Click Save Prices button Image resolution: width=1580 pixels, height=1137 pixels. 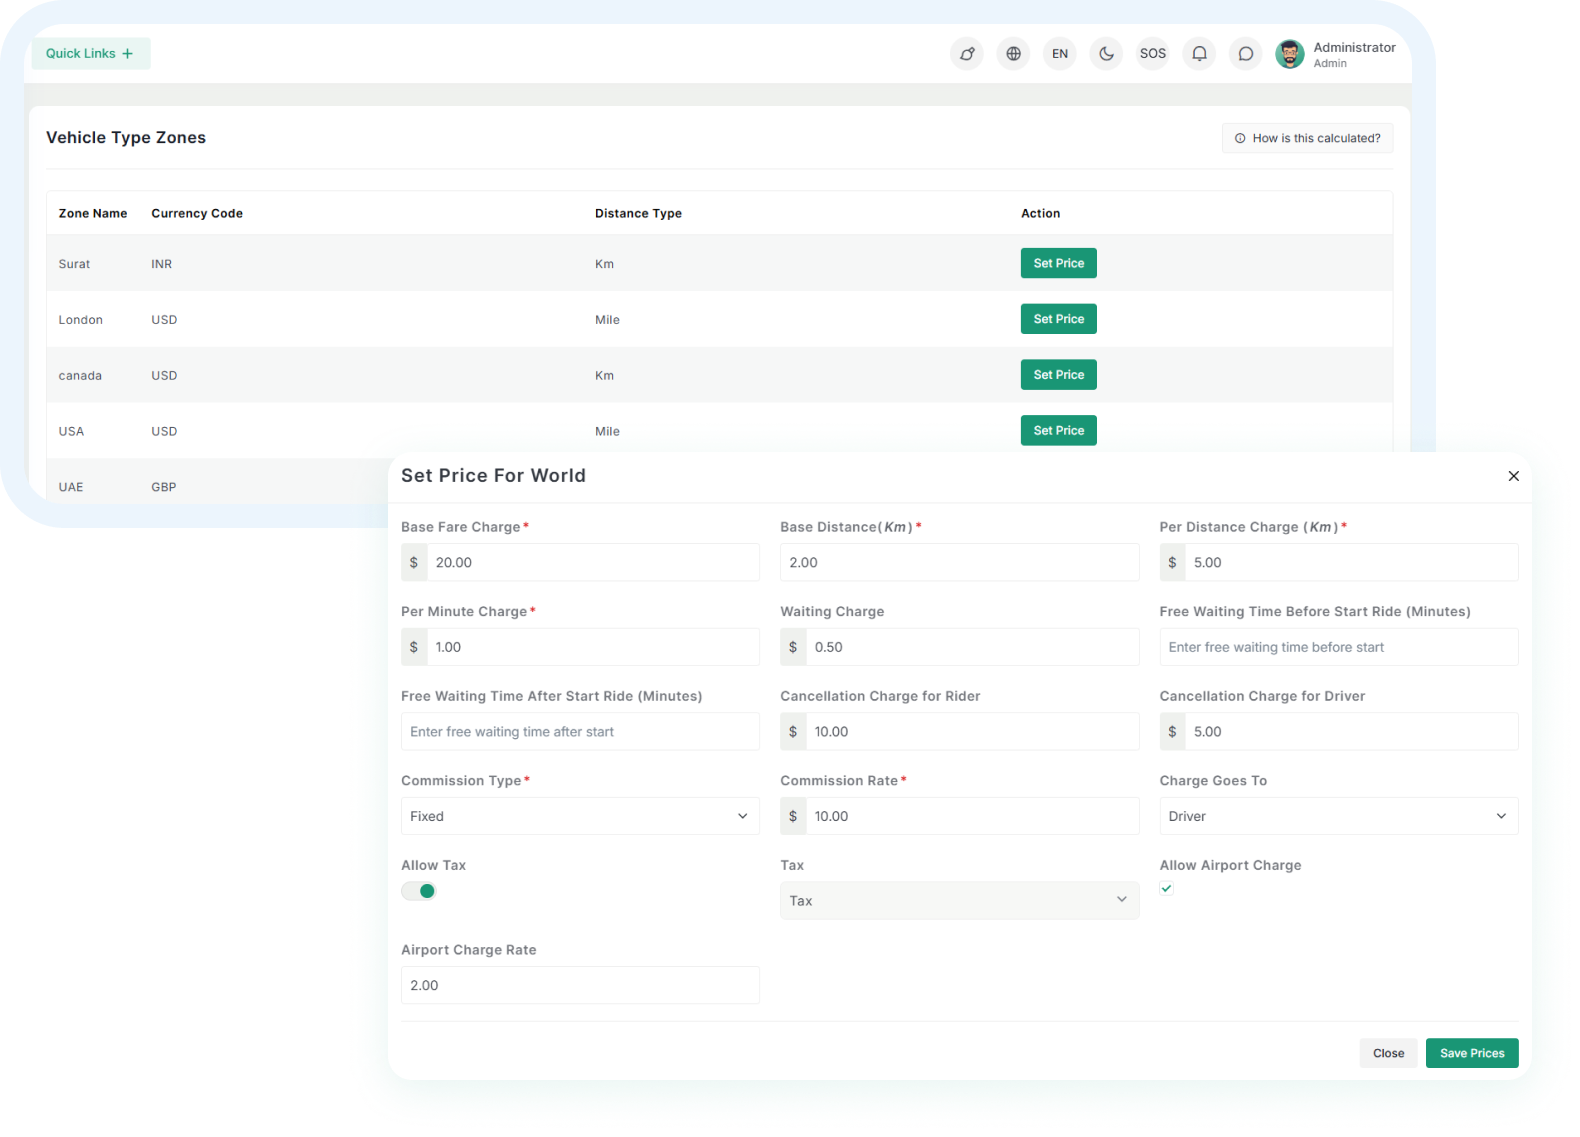pyautogui.click(x=1471, y=1053)
